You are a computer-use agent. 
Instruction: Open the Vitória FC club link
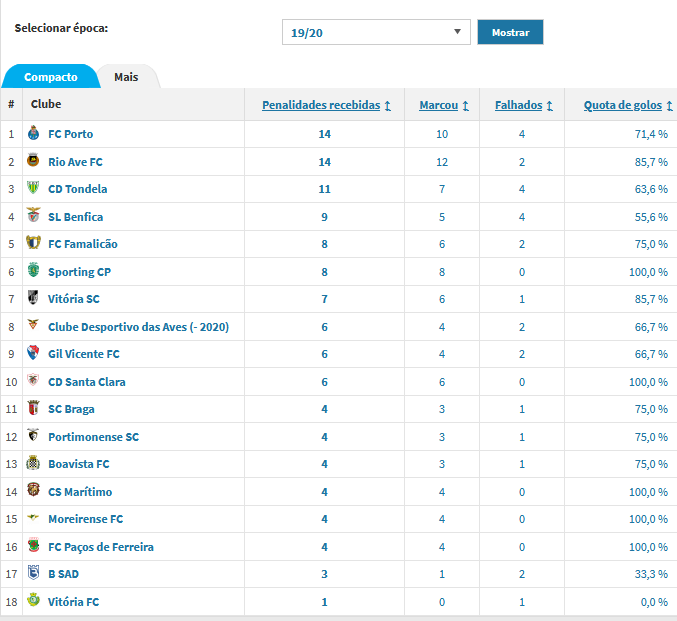click(74, 602)
